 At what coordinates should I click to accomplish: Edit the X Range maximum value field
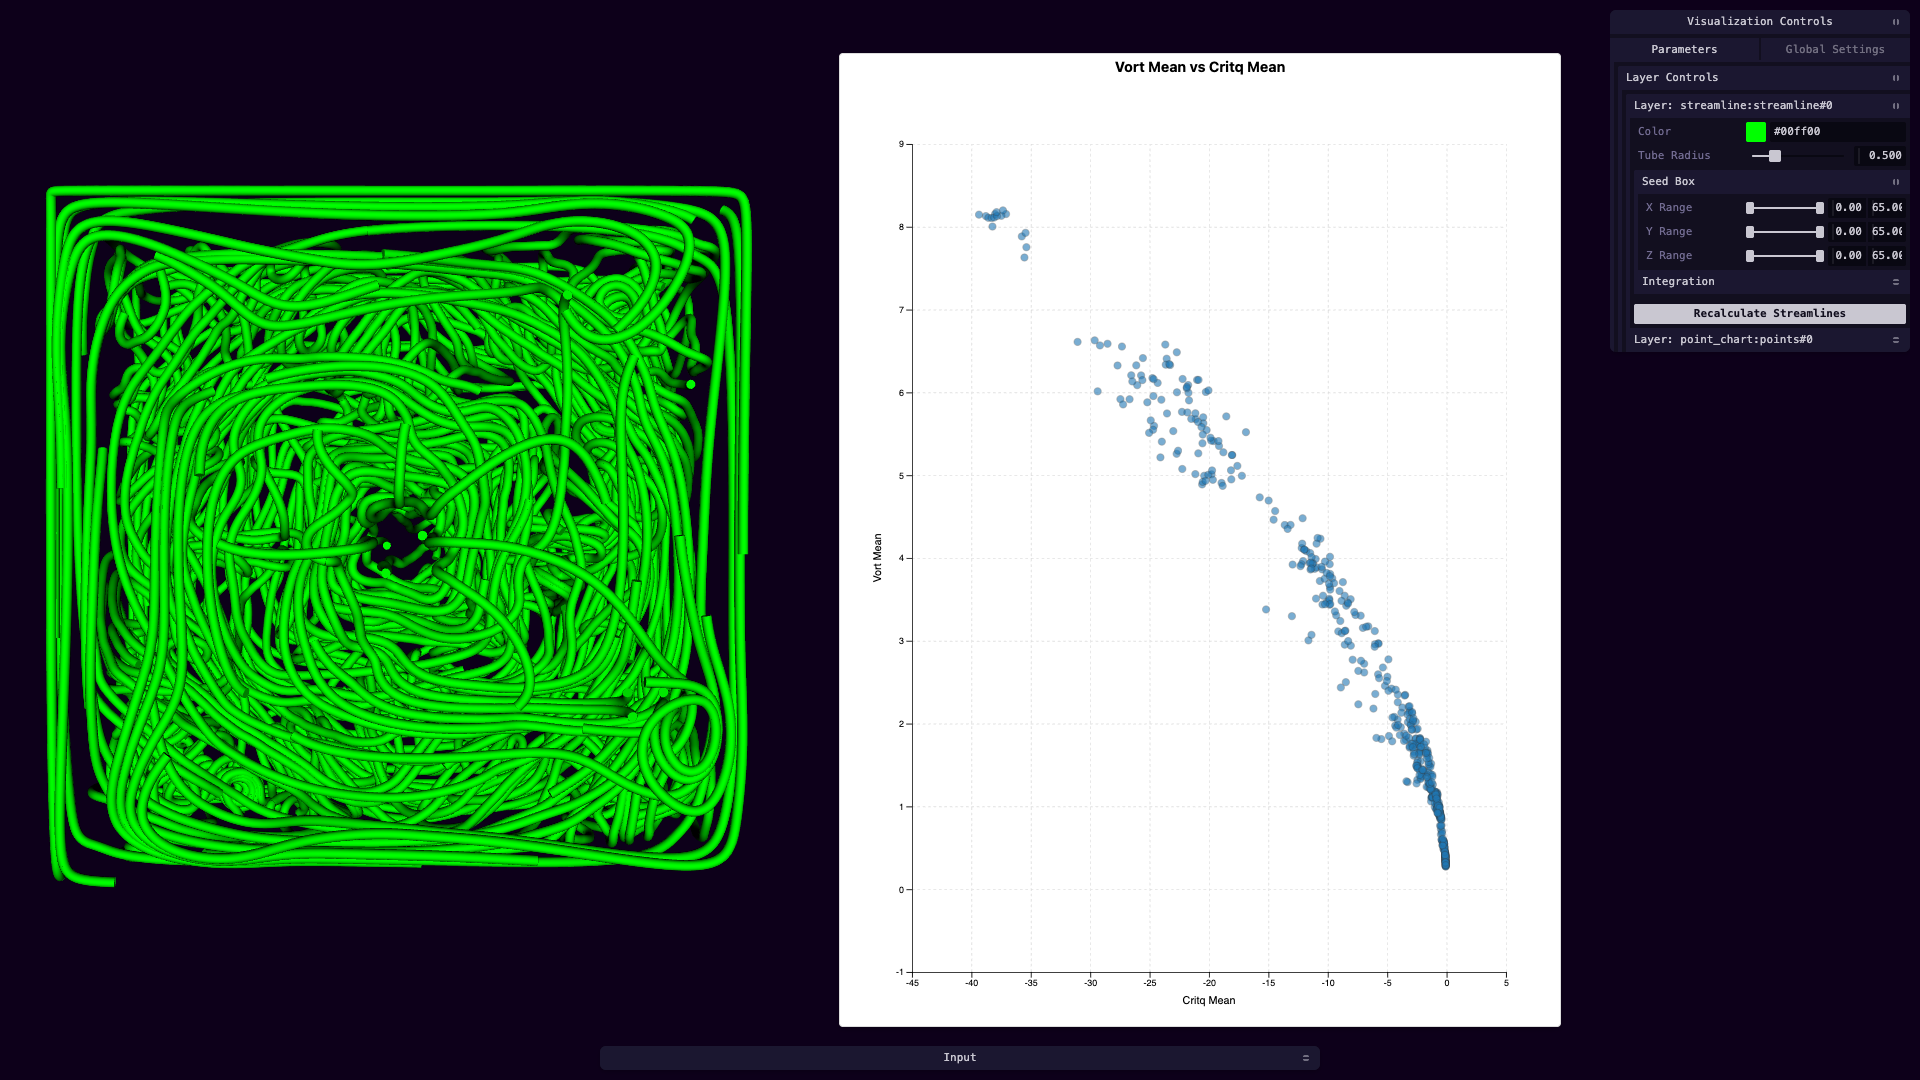point(1887,208)
